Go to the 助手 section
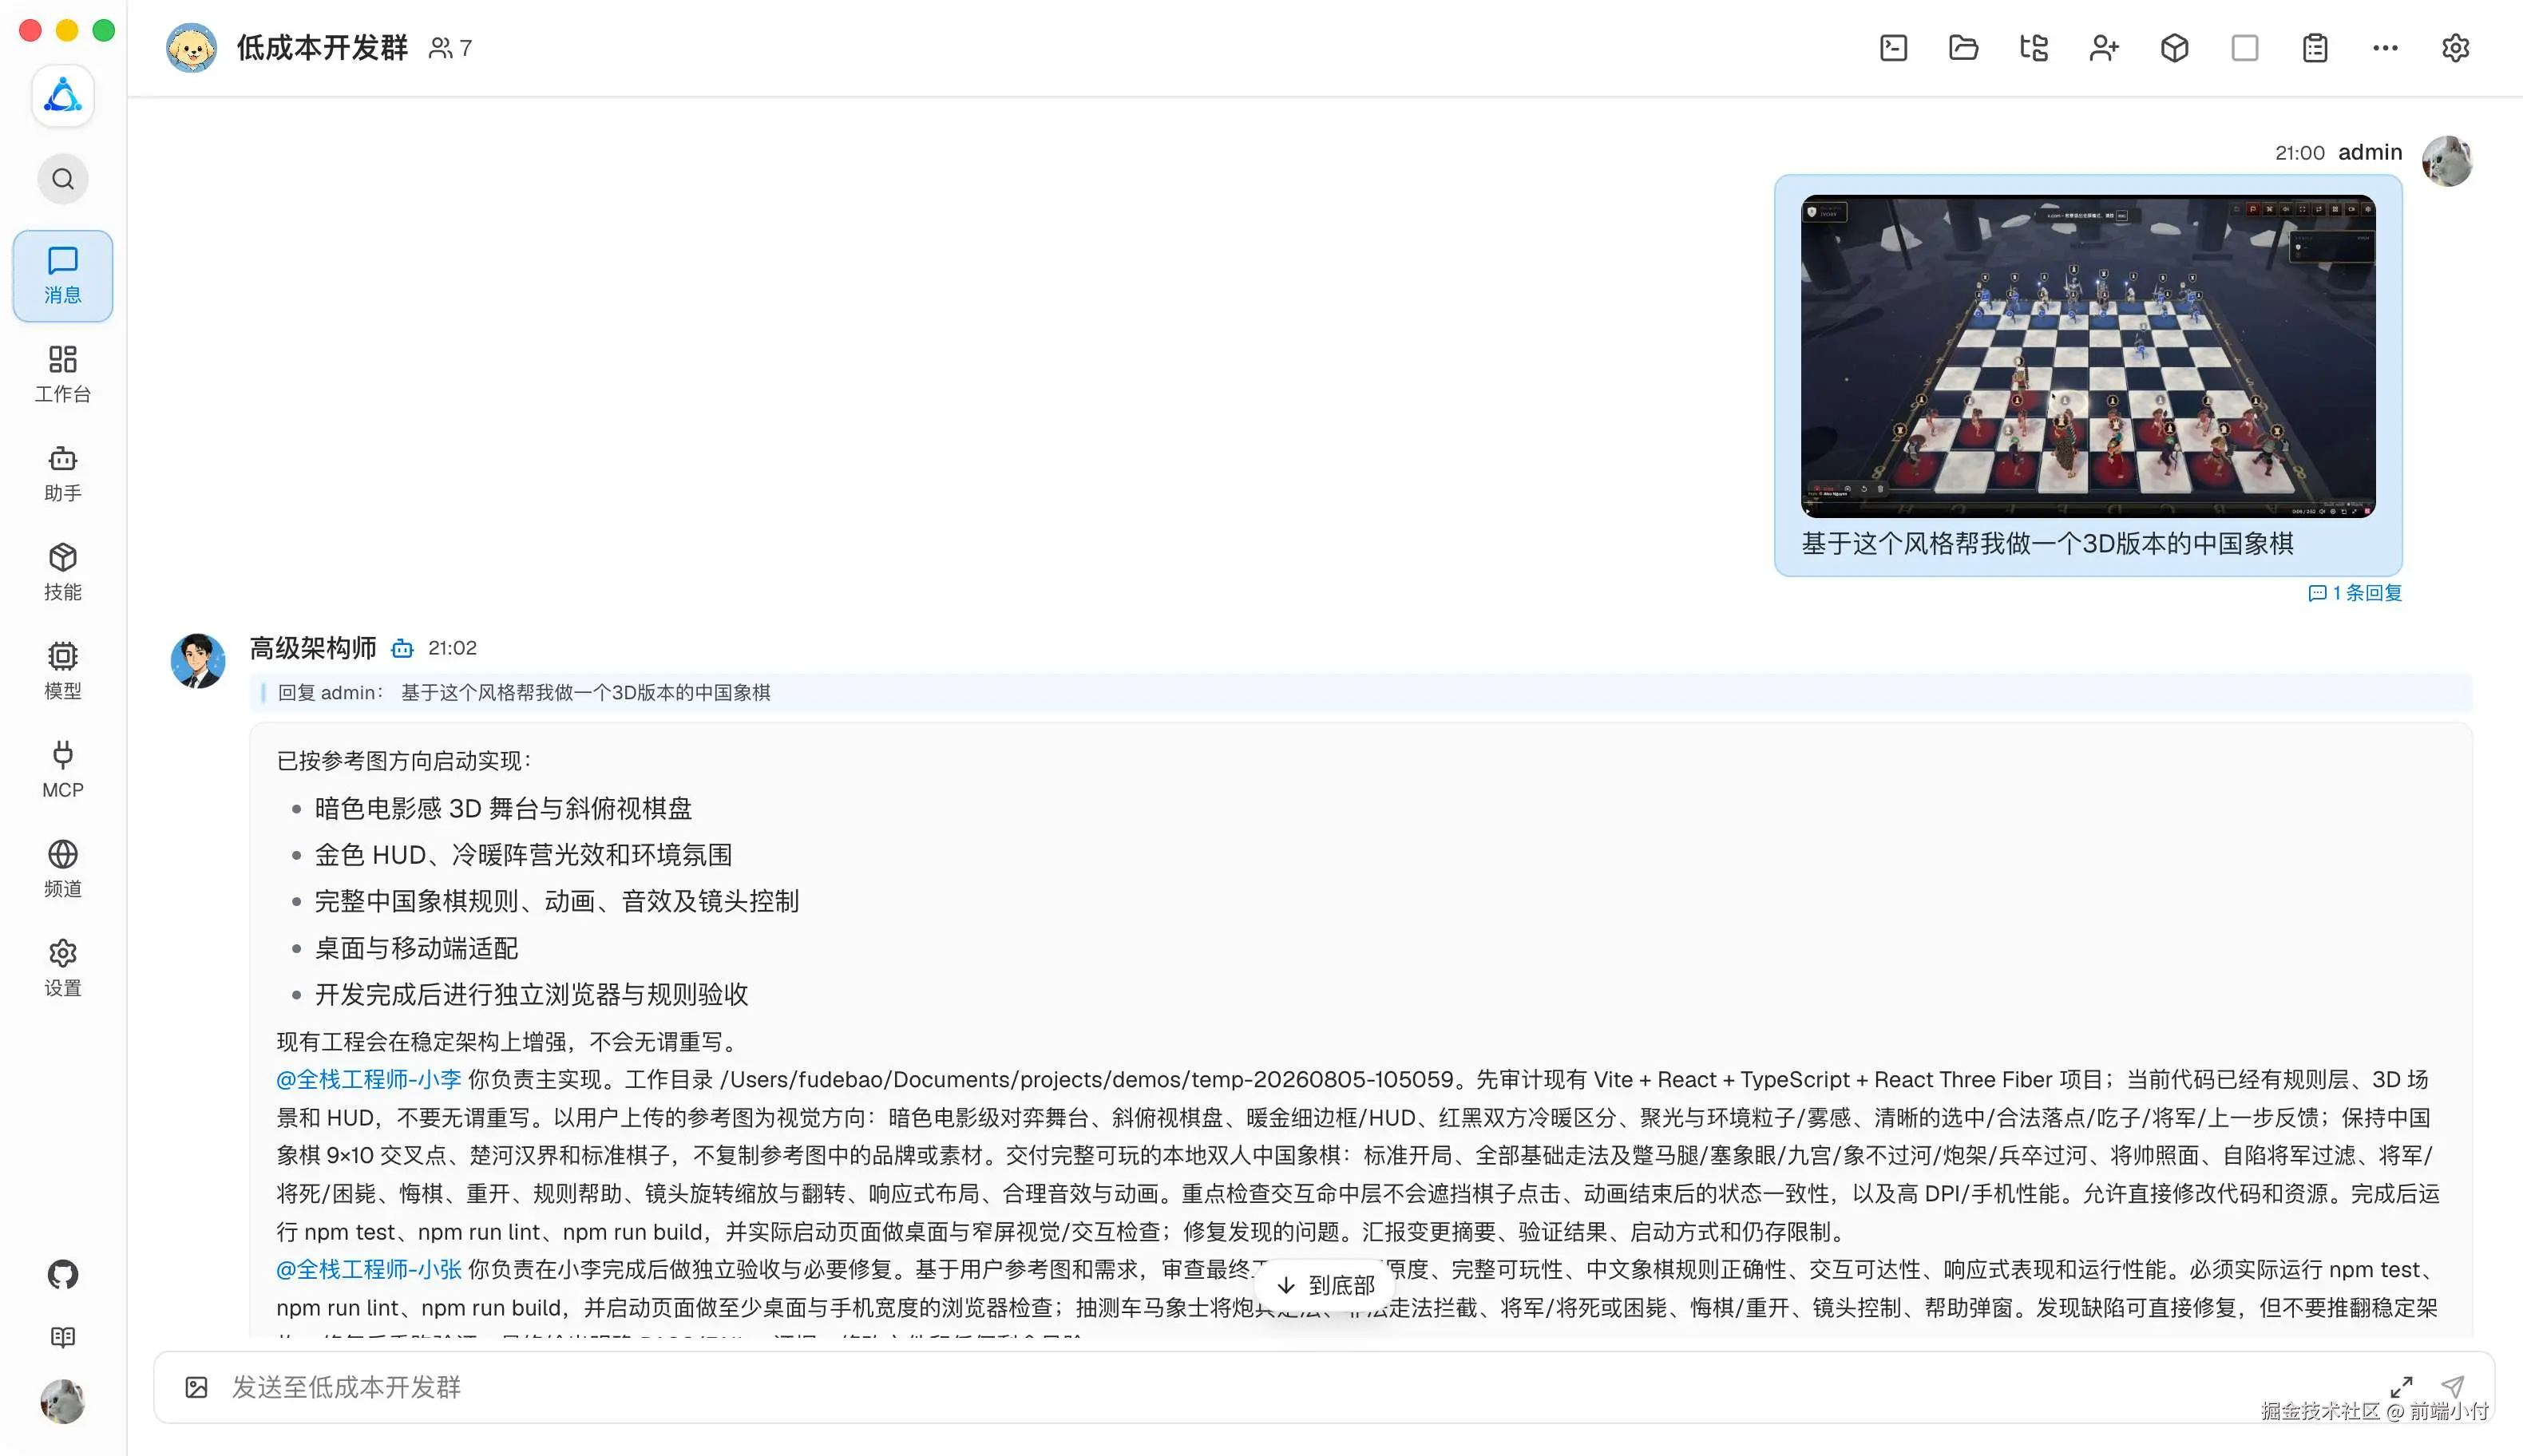This screenshot has width=2523, height=1456. tap(63, 473)
